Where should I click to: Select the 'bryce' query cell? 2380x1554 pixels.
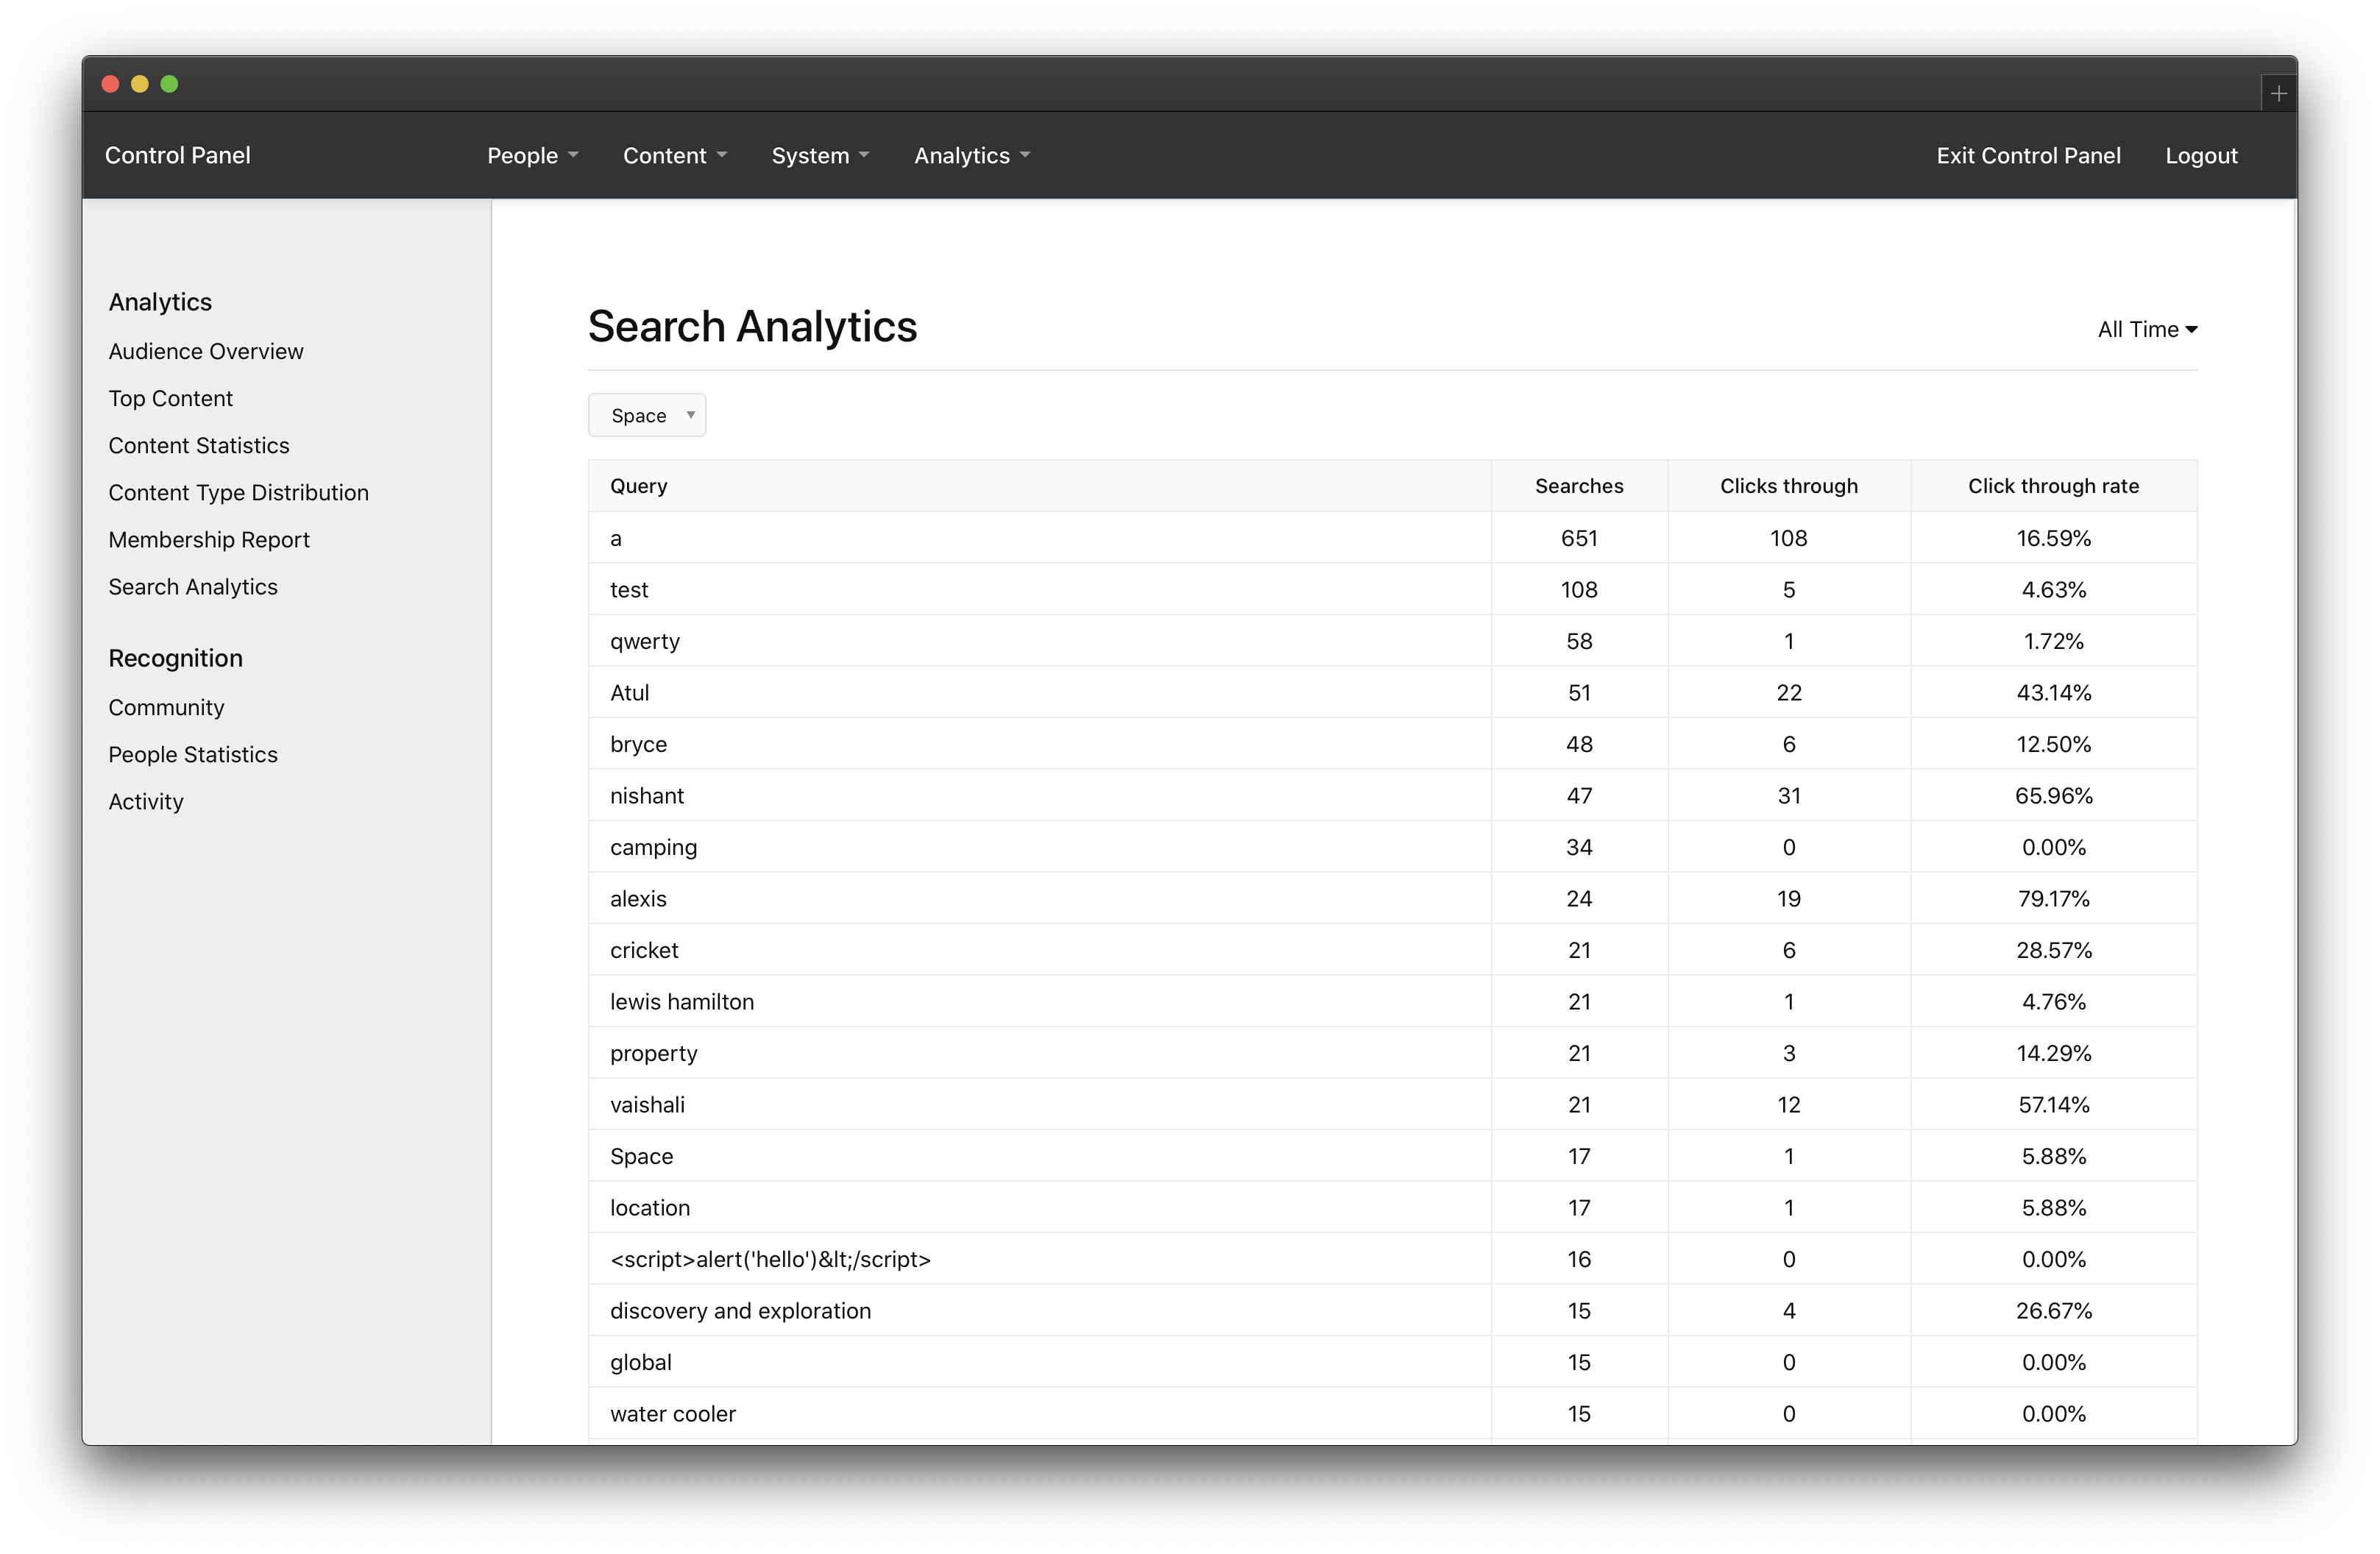[x=1040, y=744]
